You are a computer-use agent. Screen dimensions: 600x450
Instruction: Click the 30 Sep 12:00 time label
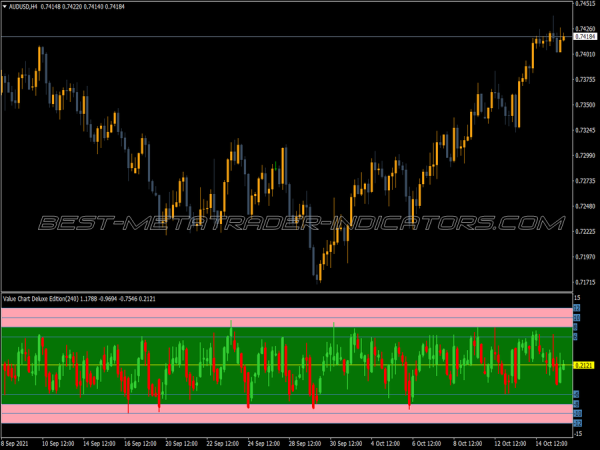tap(346, 444)
